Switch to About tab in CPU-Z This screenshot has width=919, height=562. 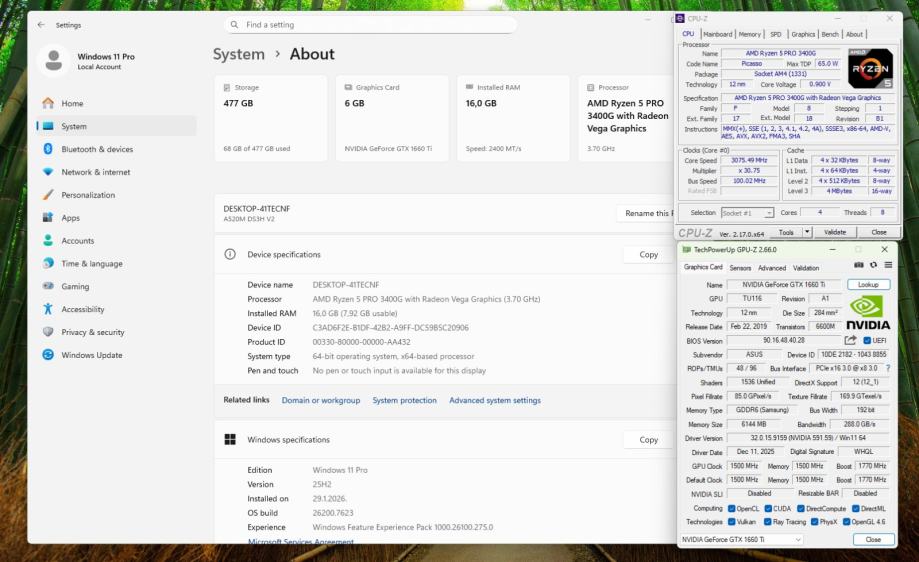(854, 34)
